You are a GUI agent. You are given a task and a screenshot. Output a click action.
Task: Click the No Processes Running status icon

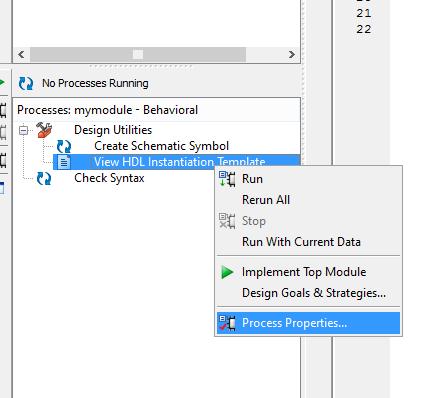coord(26,83)
